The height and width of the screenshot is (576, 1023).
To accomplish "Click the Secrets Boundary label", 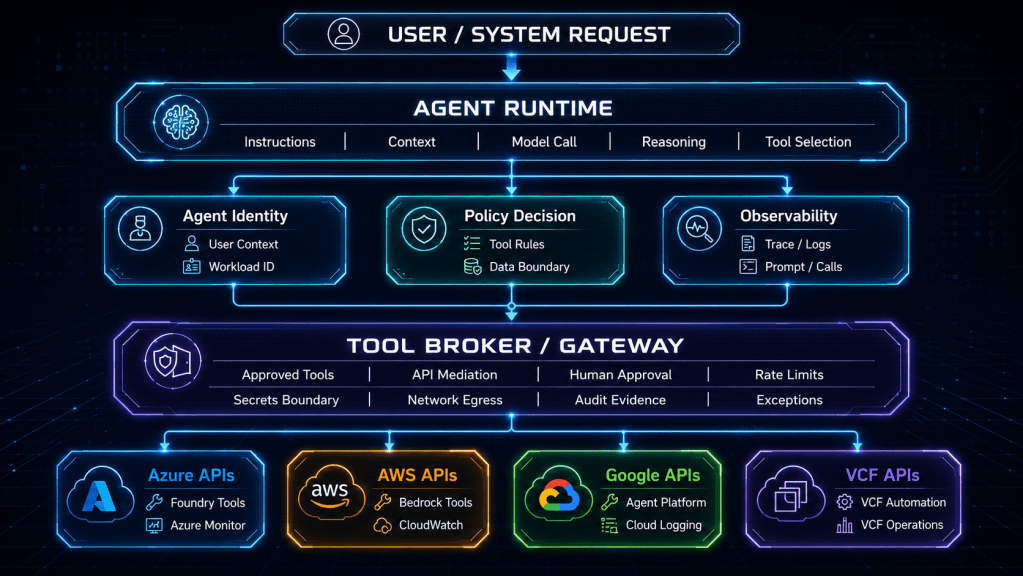I will tap(286, 400).
